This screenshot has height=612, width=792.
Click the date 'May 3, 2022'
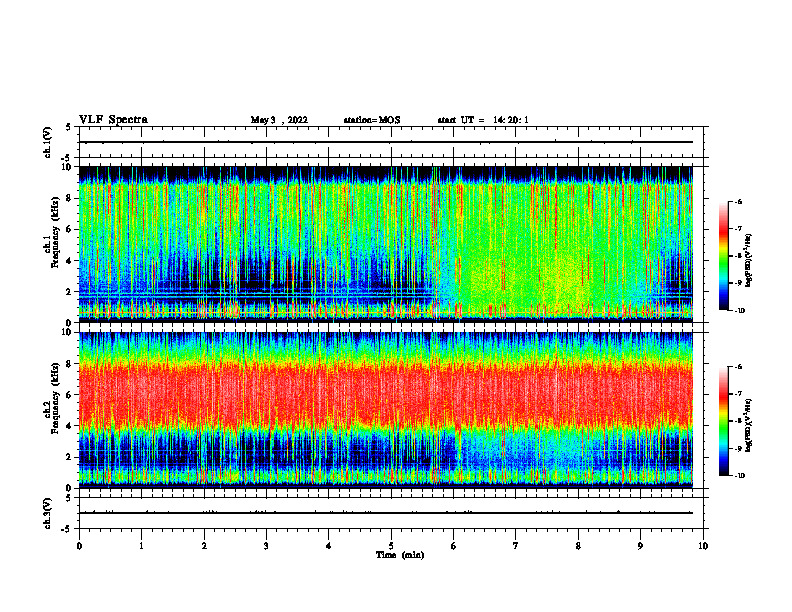(279, 120)
